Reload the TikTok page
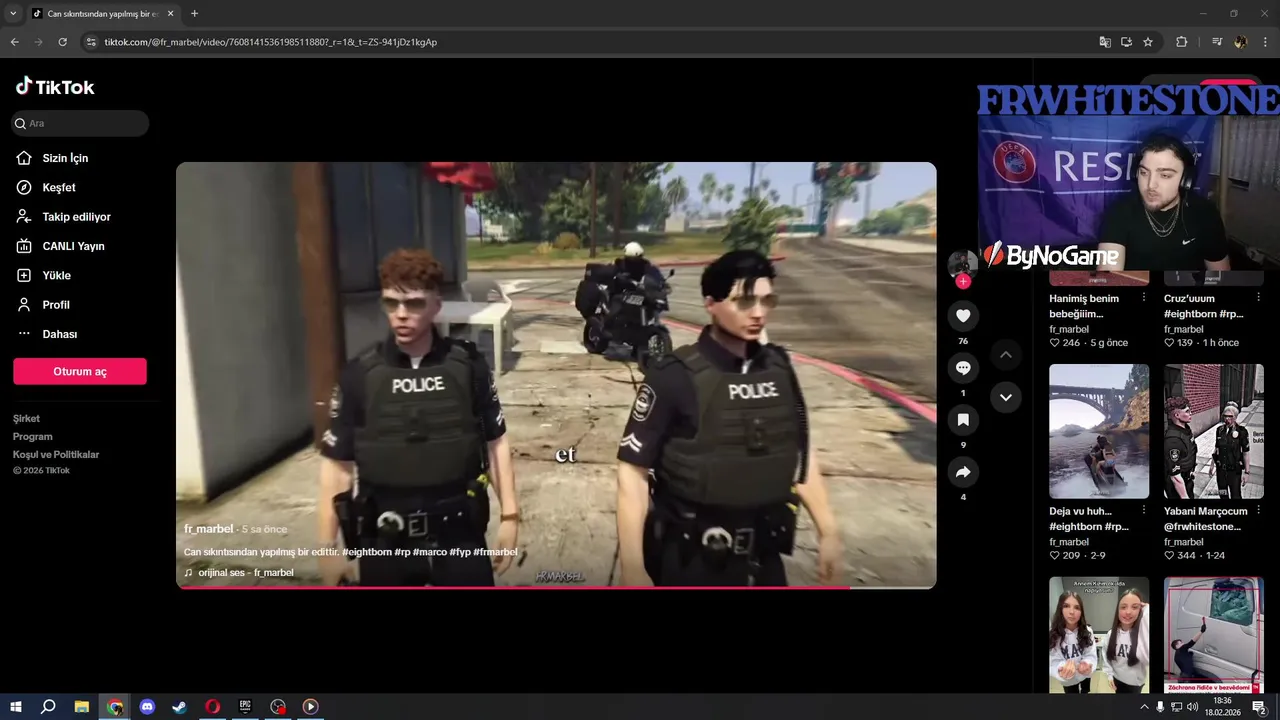Image resolution: width=1280 pixels, height=720 pixels. point(62,42)
